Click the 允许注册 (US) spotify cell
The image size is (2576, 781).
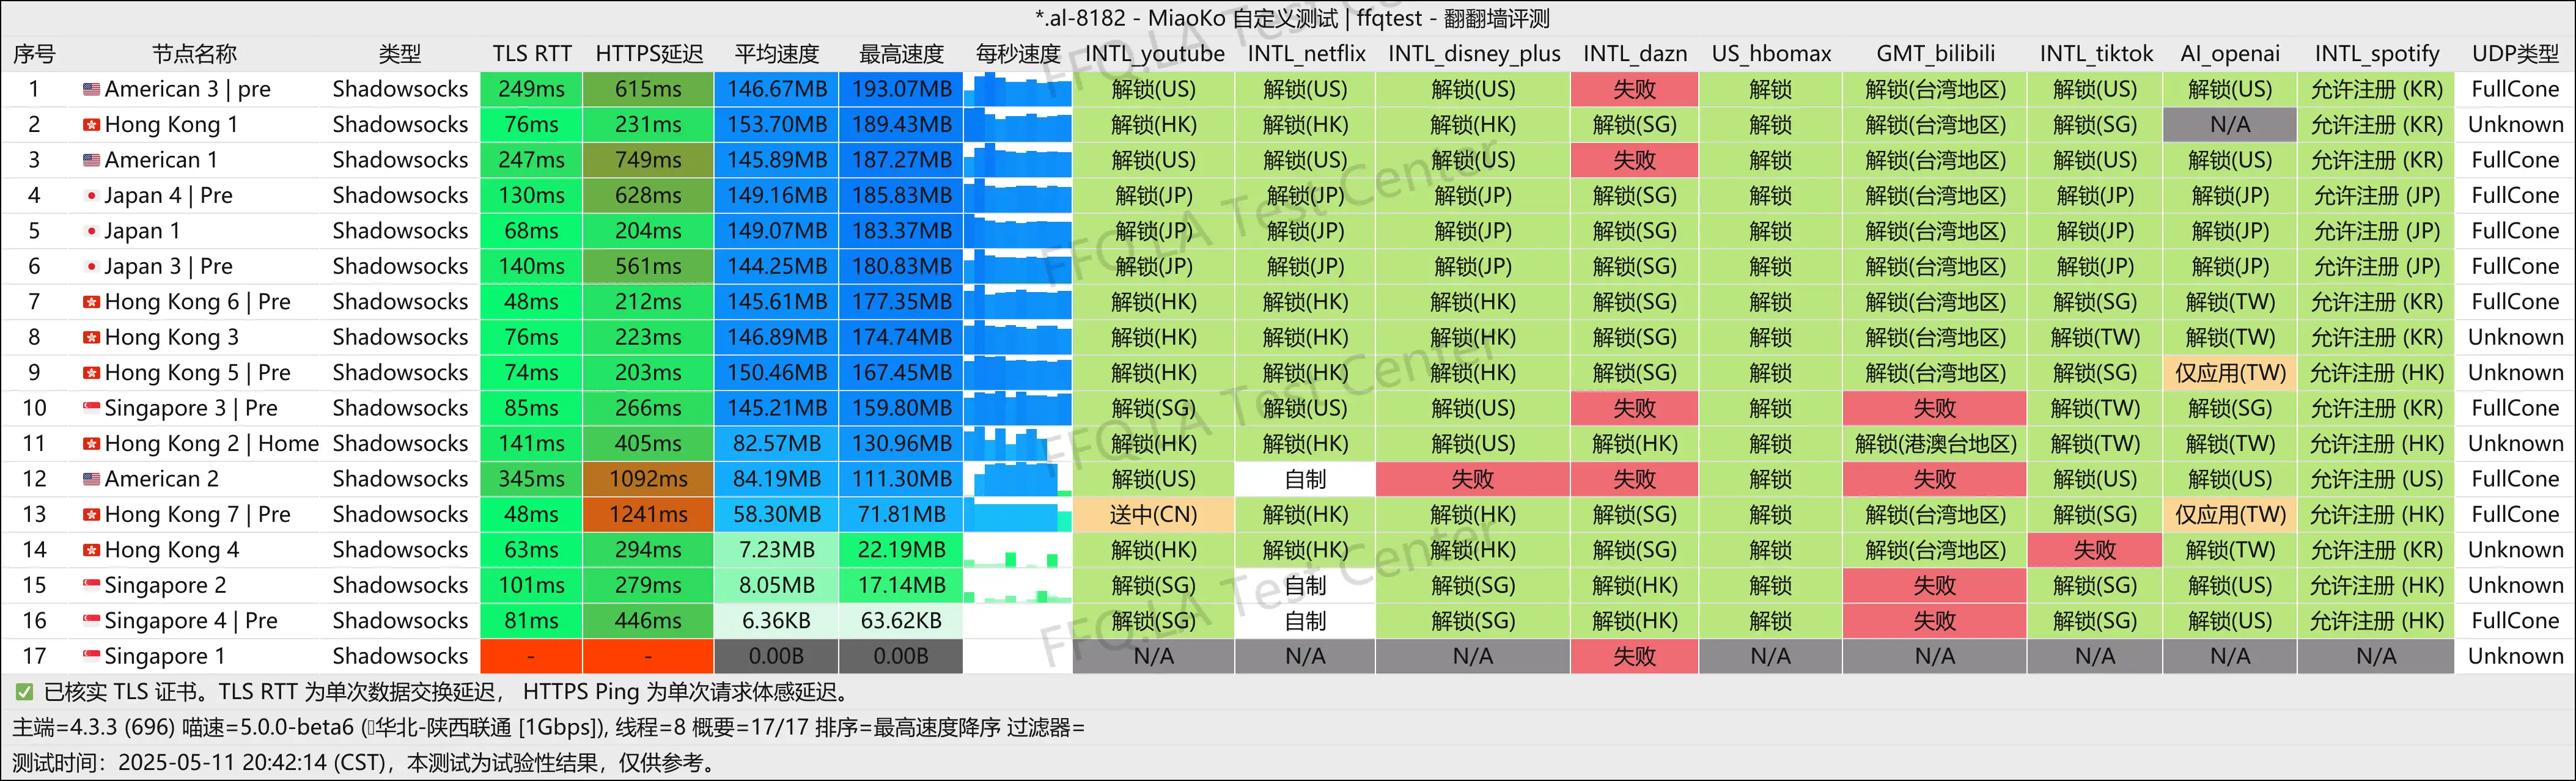pyautogui.click(x=2376, y=479)
